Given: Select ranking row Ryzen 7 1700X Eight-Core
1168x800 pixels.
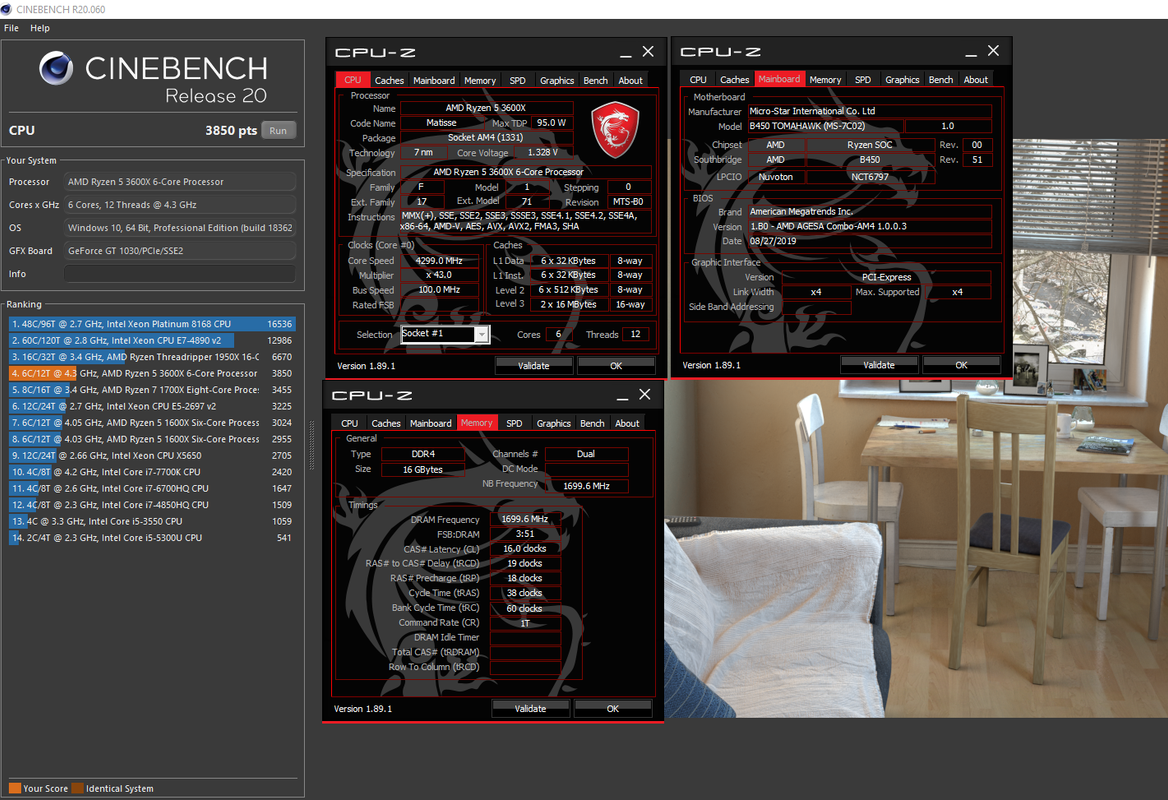Looking at the screenshot, I should click(x=152, y=390).
